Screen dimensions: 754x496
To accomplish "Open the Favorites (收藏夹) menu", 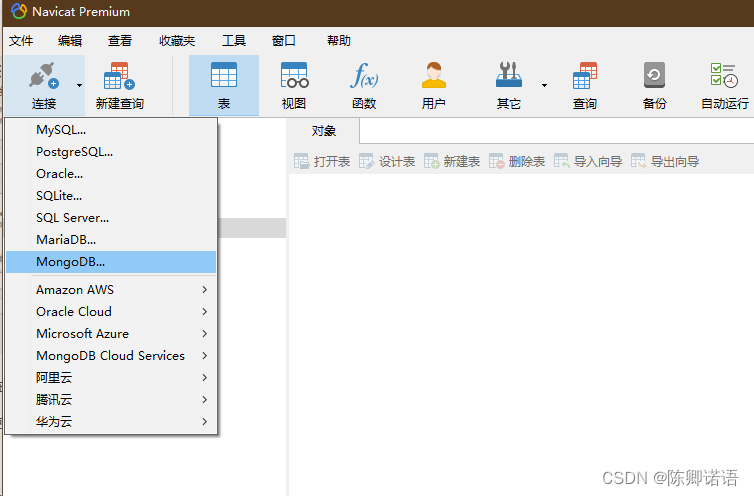I will pos(177,41).
